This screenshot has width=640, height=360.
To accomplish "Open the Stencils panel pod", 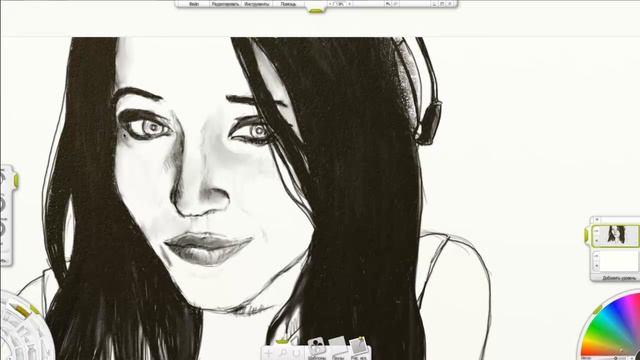I will (x=317, y=348).
